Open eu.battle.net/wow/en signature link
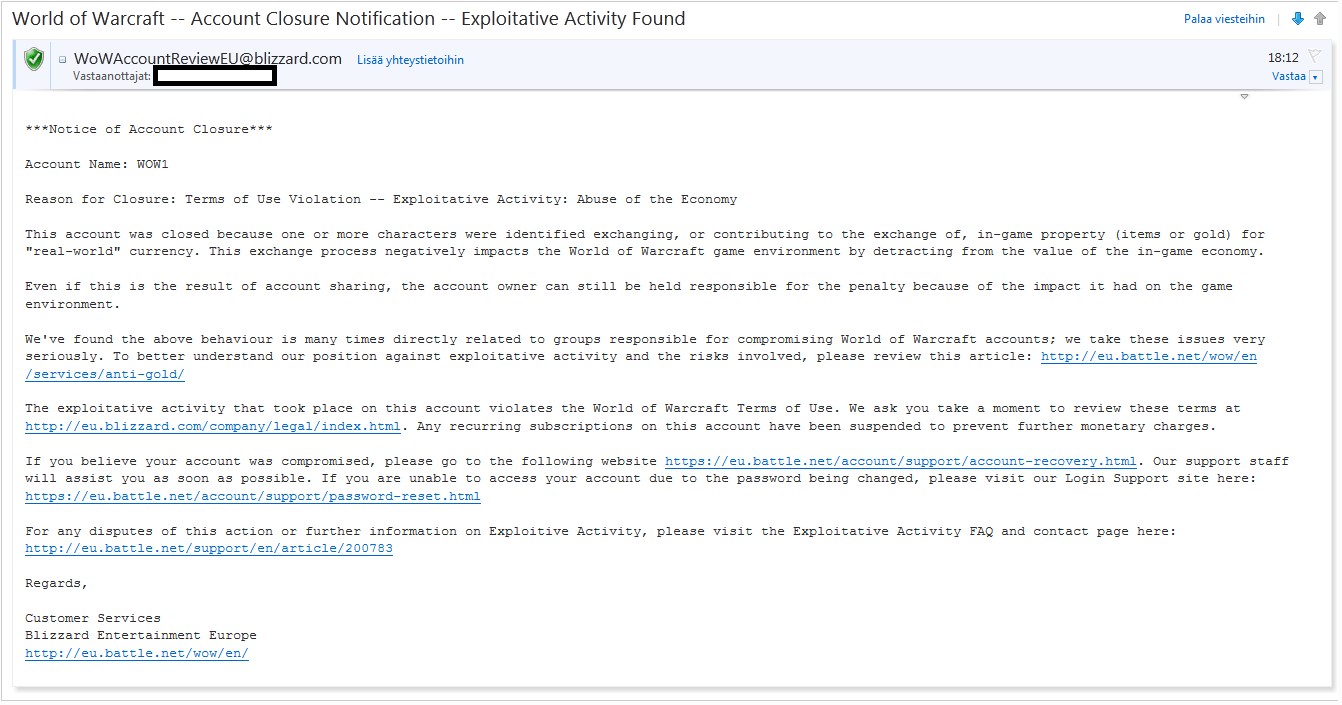This screenshot has width=1342, height=705. (x=137, y=653)
